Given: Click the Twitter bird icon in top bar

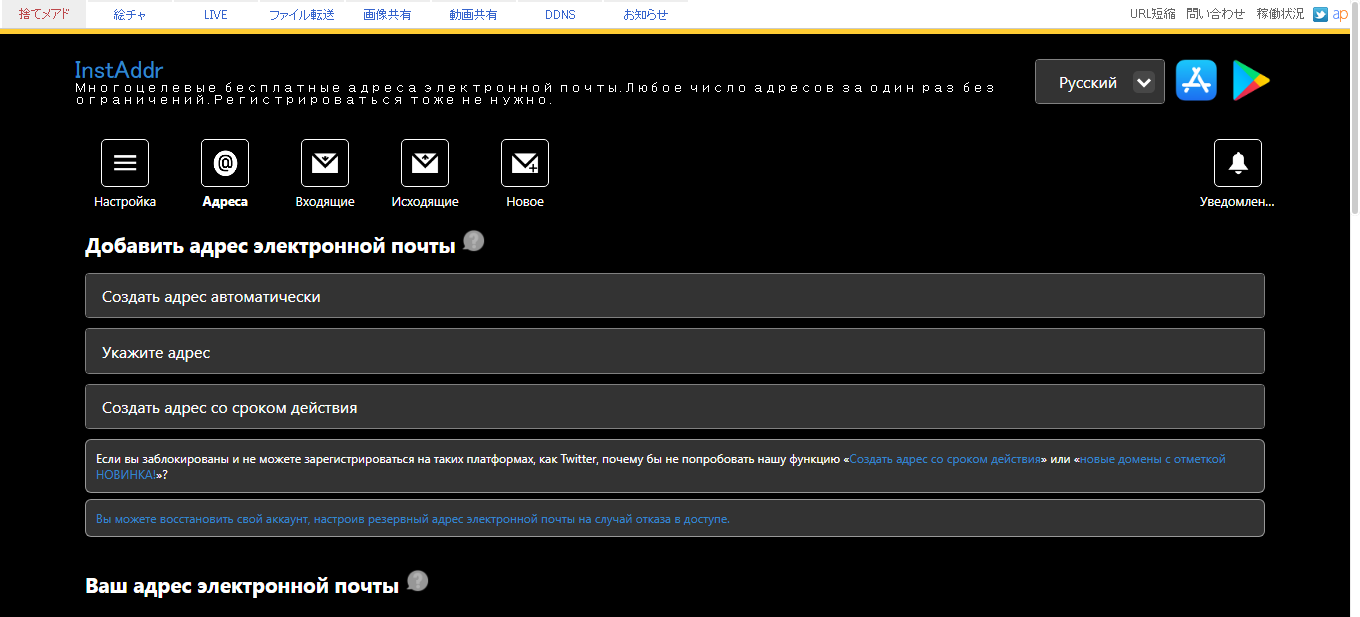Looking at the screenshot, I should 1320,14.
